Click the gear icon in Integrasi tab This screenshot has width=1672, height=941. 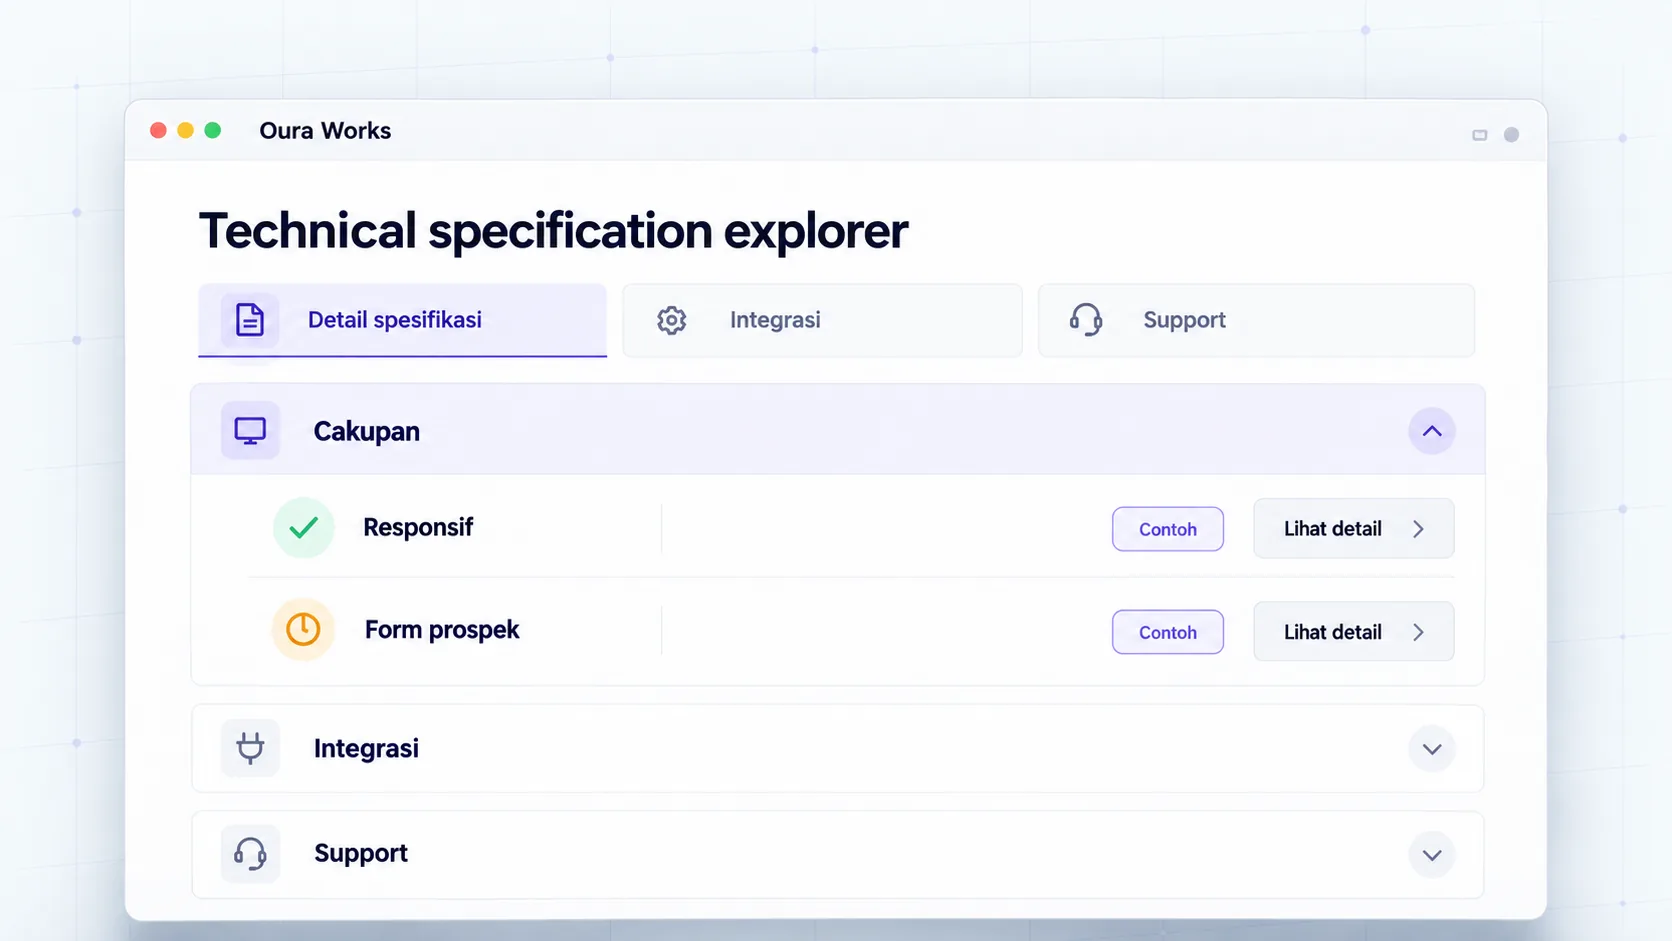[672, 320]
